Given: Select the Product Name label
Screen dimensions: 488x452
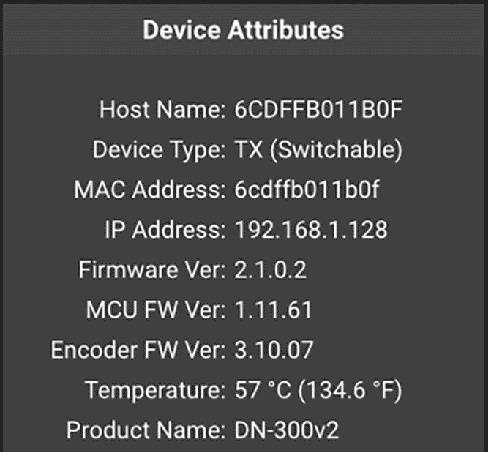Looking at the screenshot, I should pos(146,430).
